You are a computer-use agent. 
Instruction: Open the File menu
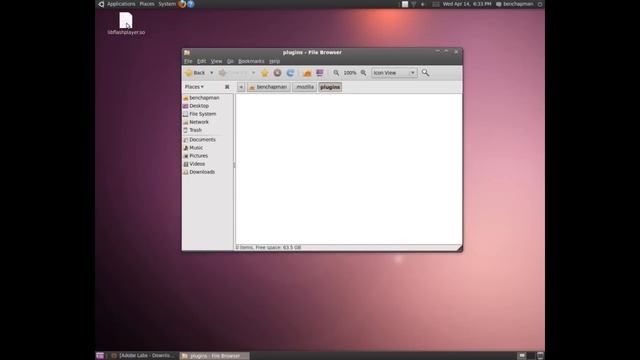click(x=188, y=61)
